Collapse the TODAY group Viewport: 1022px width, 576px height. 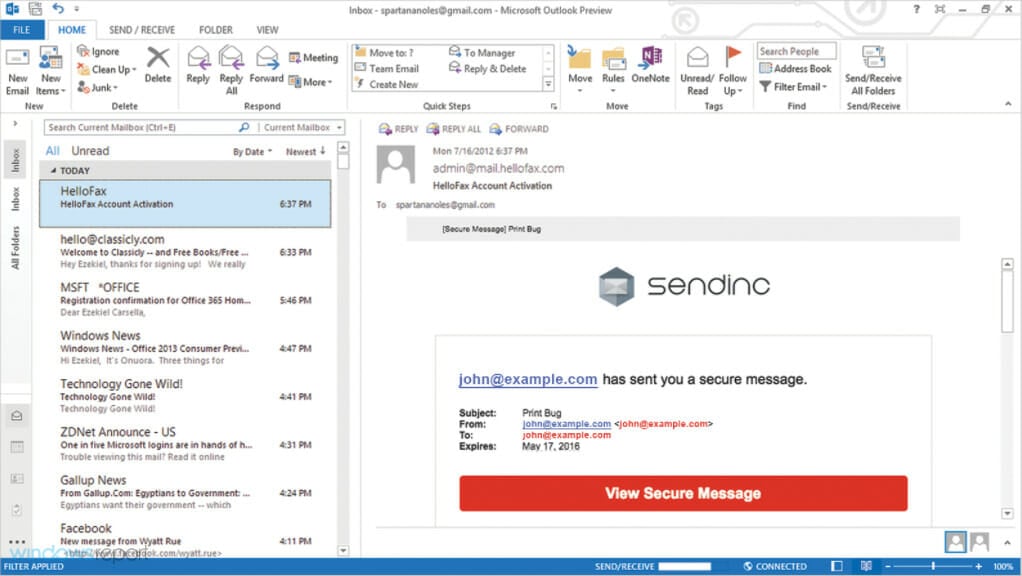[53, 171]
